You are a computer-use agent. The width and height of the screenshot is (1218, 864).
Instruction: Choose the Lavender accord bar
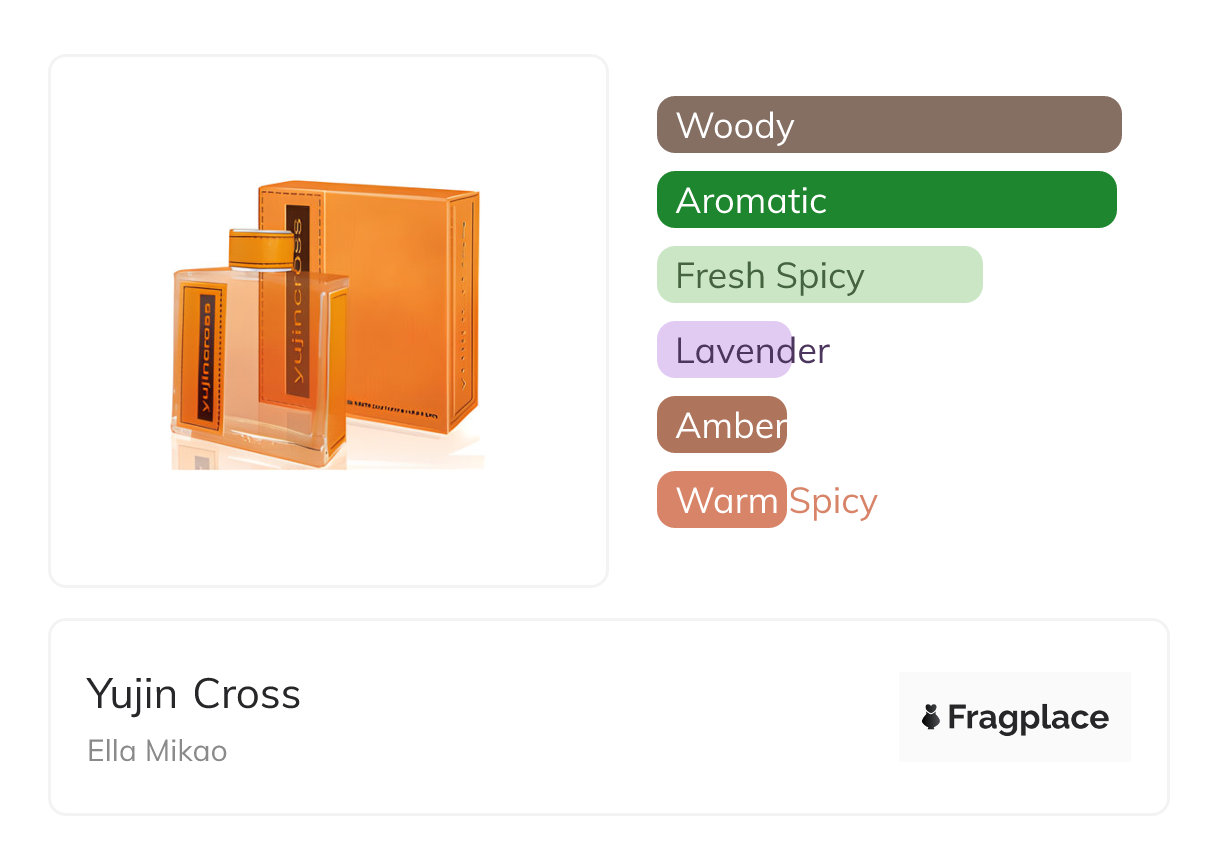[x=724, y=350]
